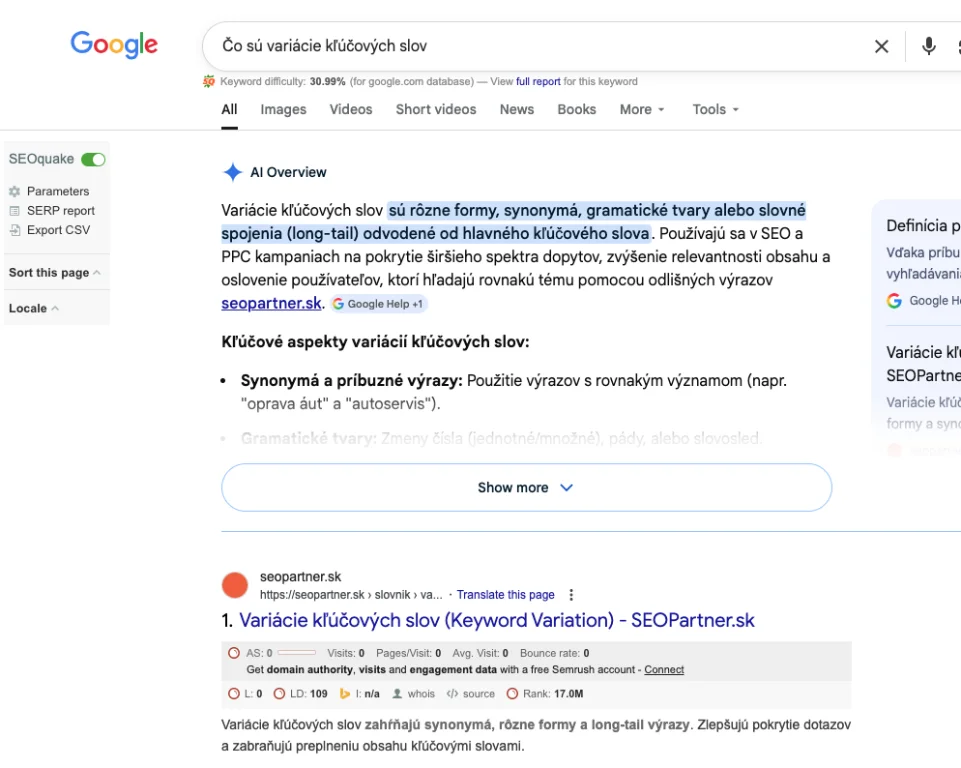
Task: Click the whois icon in SEOquake bar
Action: click(413, 693)
